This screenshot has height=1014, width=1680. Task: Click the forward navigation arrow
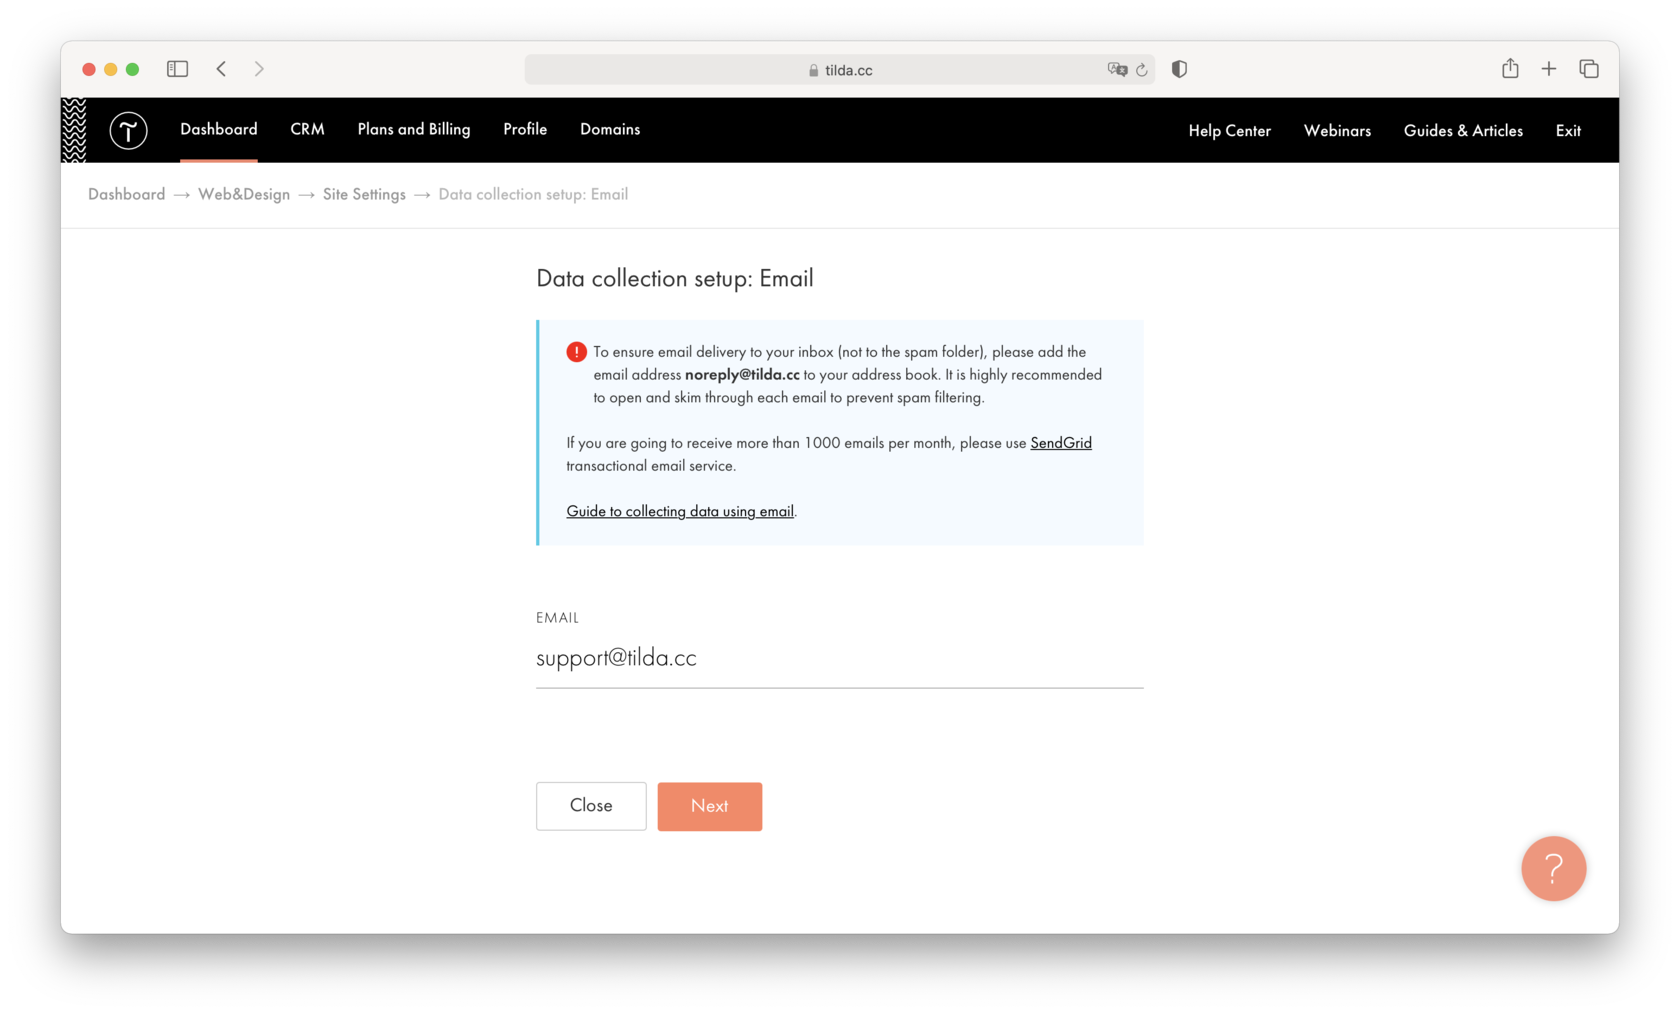click(x=259, y=69)
